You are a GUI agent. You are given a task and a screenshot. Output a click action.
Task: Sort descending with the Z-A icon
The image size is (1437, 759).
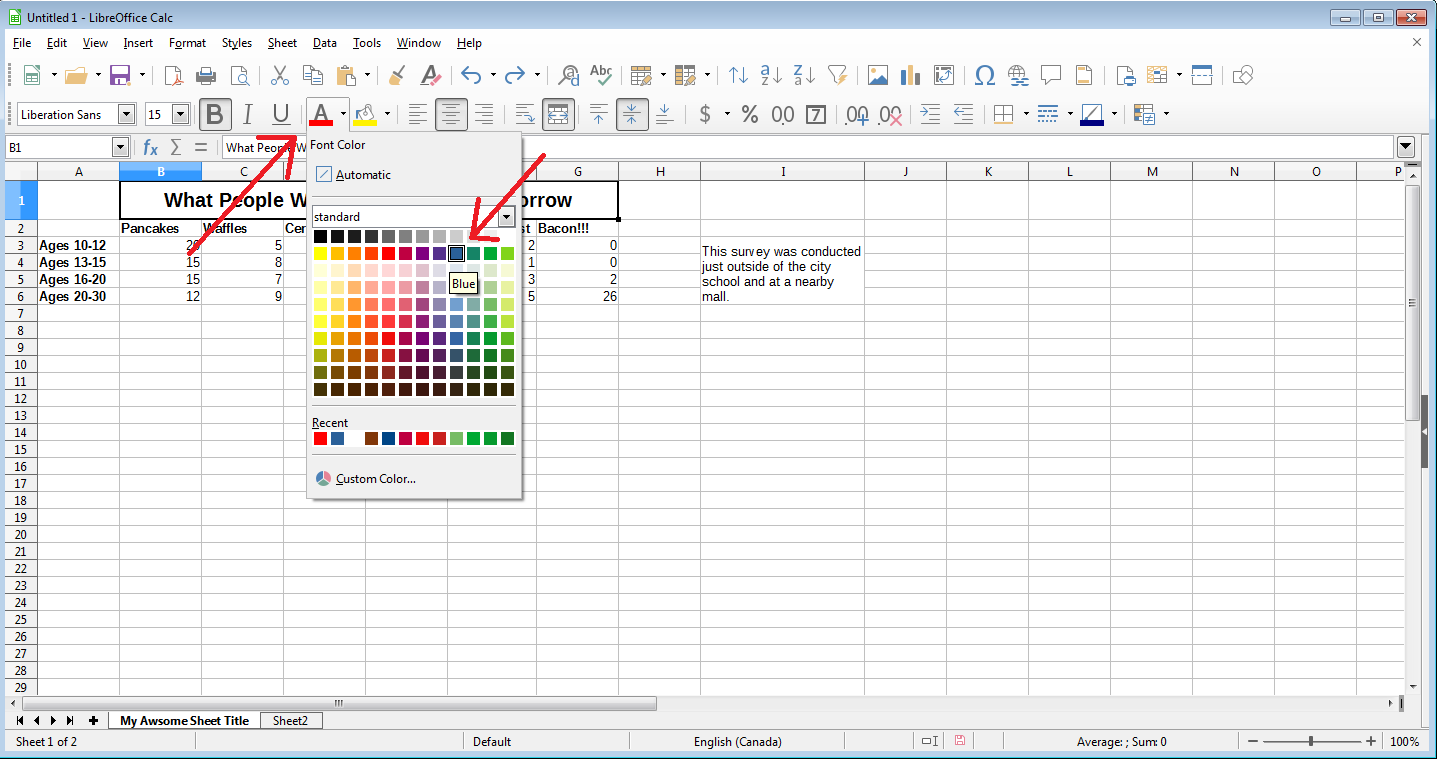click(804, 75)
